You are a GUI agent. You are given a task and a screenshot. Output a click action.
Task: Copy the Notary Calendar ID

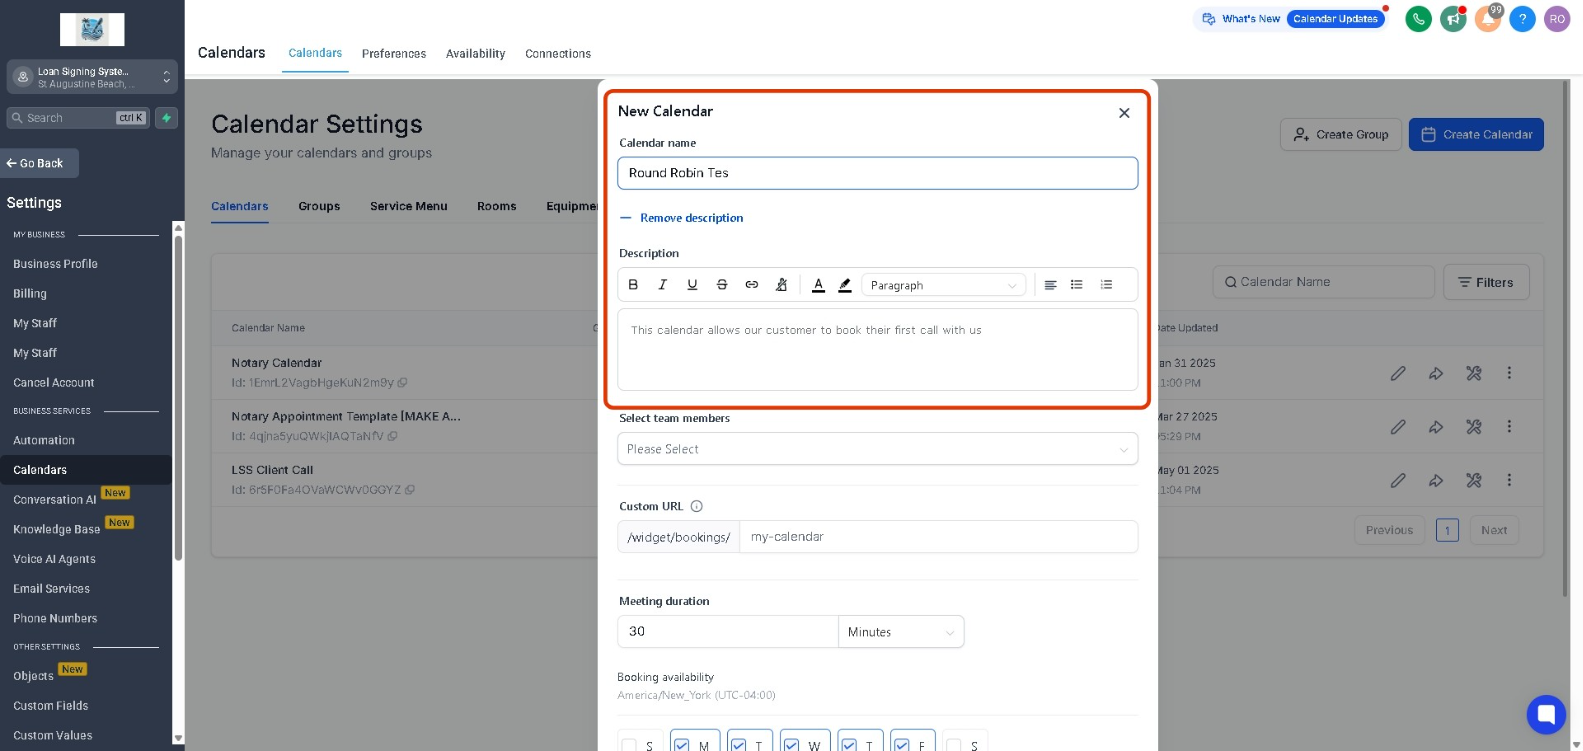click(x=402, y=383)
